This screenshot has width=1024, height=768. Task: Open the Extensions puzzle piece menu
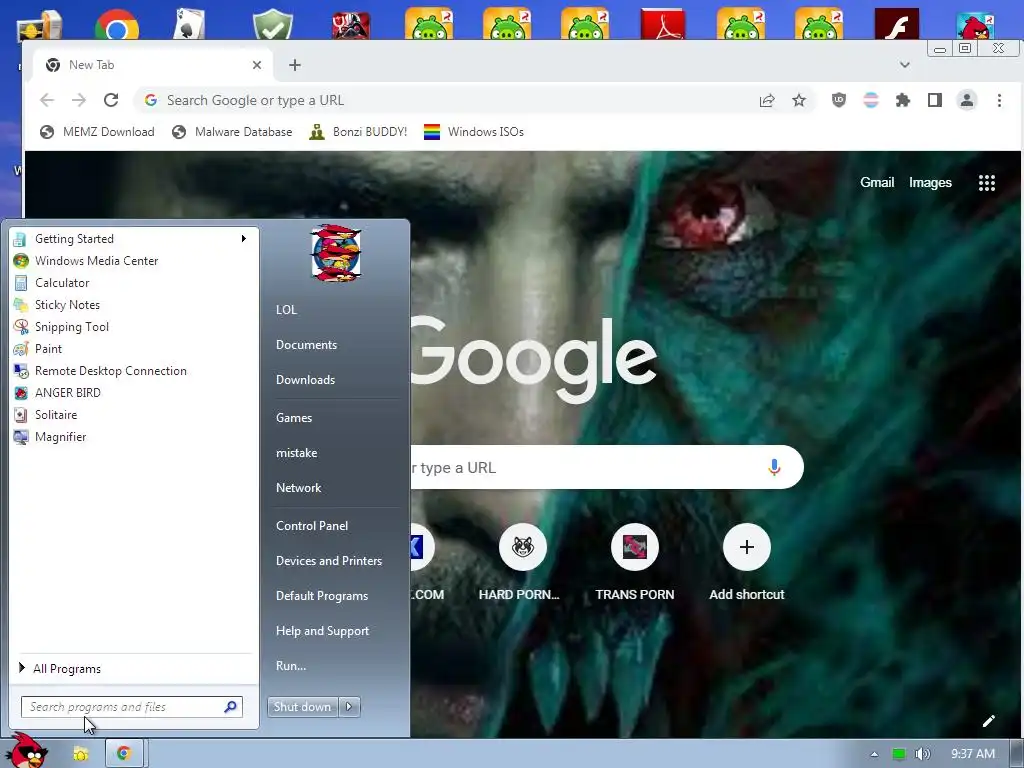point(903,100)
